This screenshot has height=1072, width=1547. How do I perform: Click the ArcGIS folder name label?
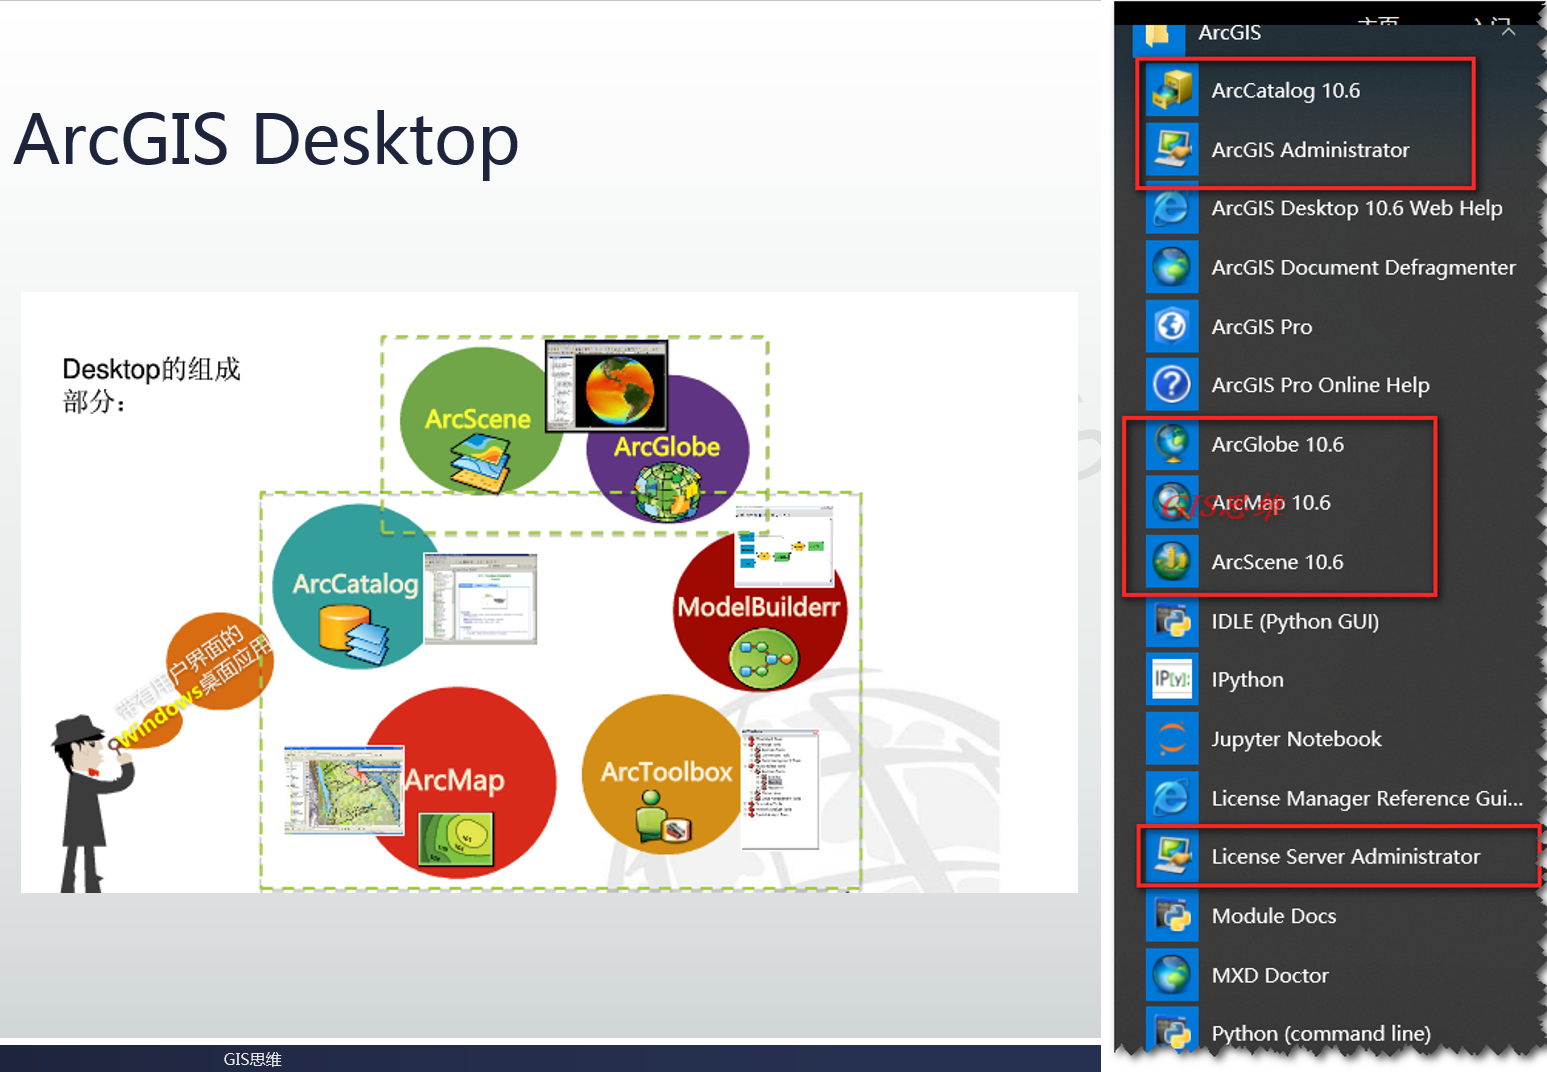[1229, 32]
